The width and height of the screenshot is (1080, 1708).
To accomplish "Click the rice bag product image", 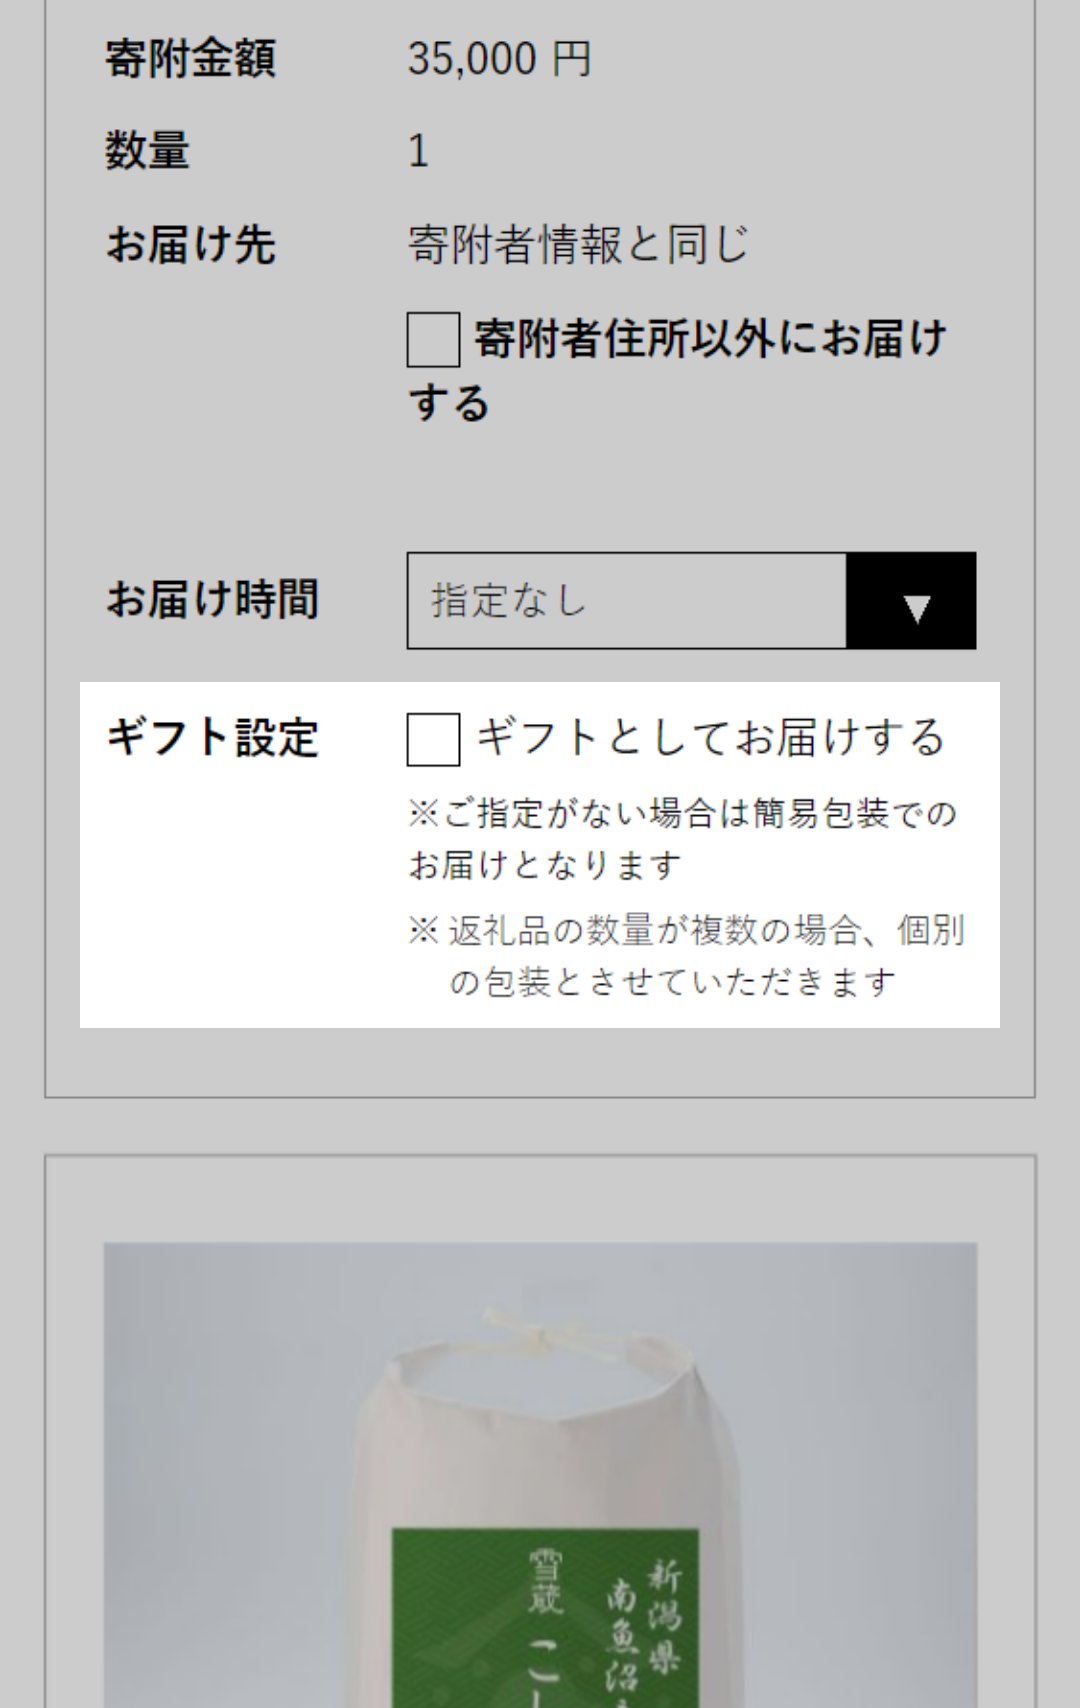I will (540, 1475).
